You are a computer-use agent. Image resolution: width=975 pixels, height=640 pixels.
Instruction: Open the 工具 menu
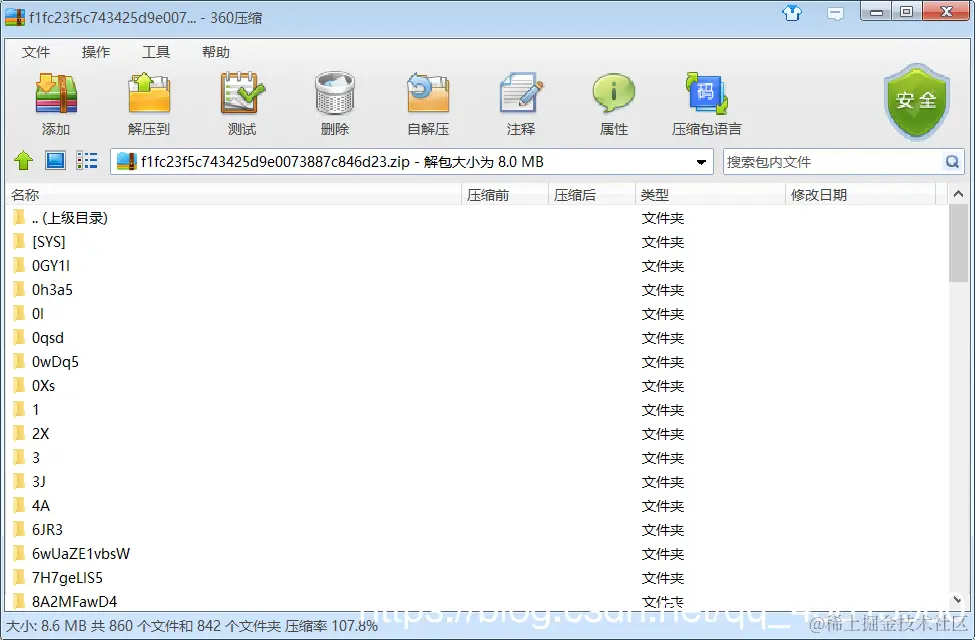[155, 52]
